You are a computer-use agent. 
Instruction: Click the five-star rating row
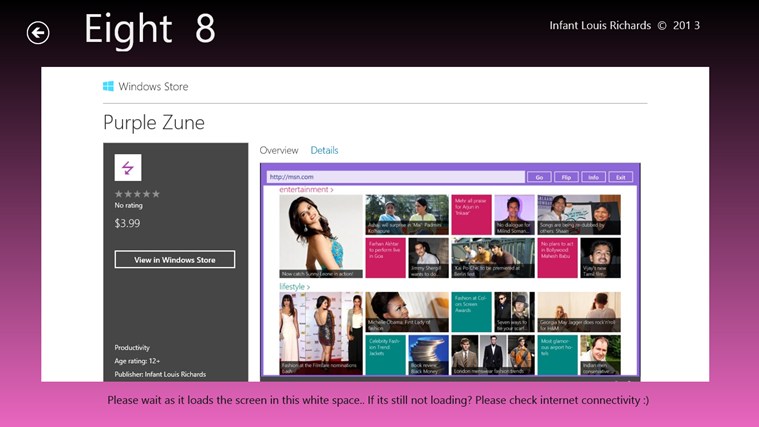click(x=137, y=194)
